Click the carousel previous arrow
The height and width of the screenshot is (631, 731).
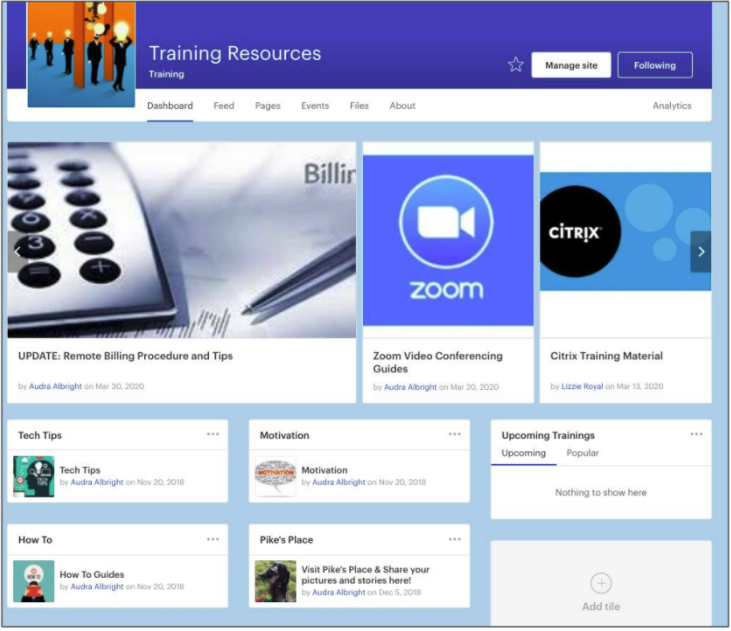click(17, 252)
